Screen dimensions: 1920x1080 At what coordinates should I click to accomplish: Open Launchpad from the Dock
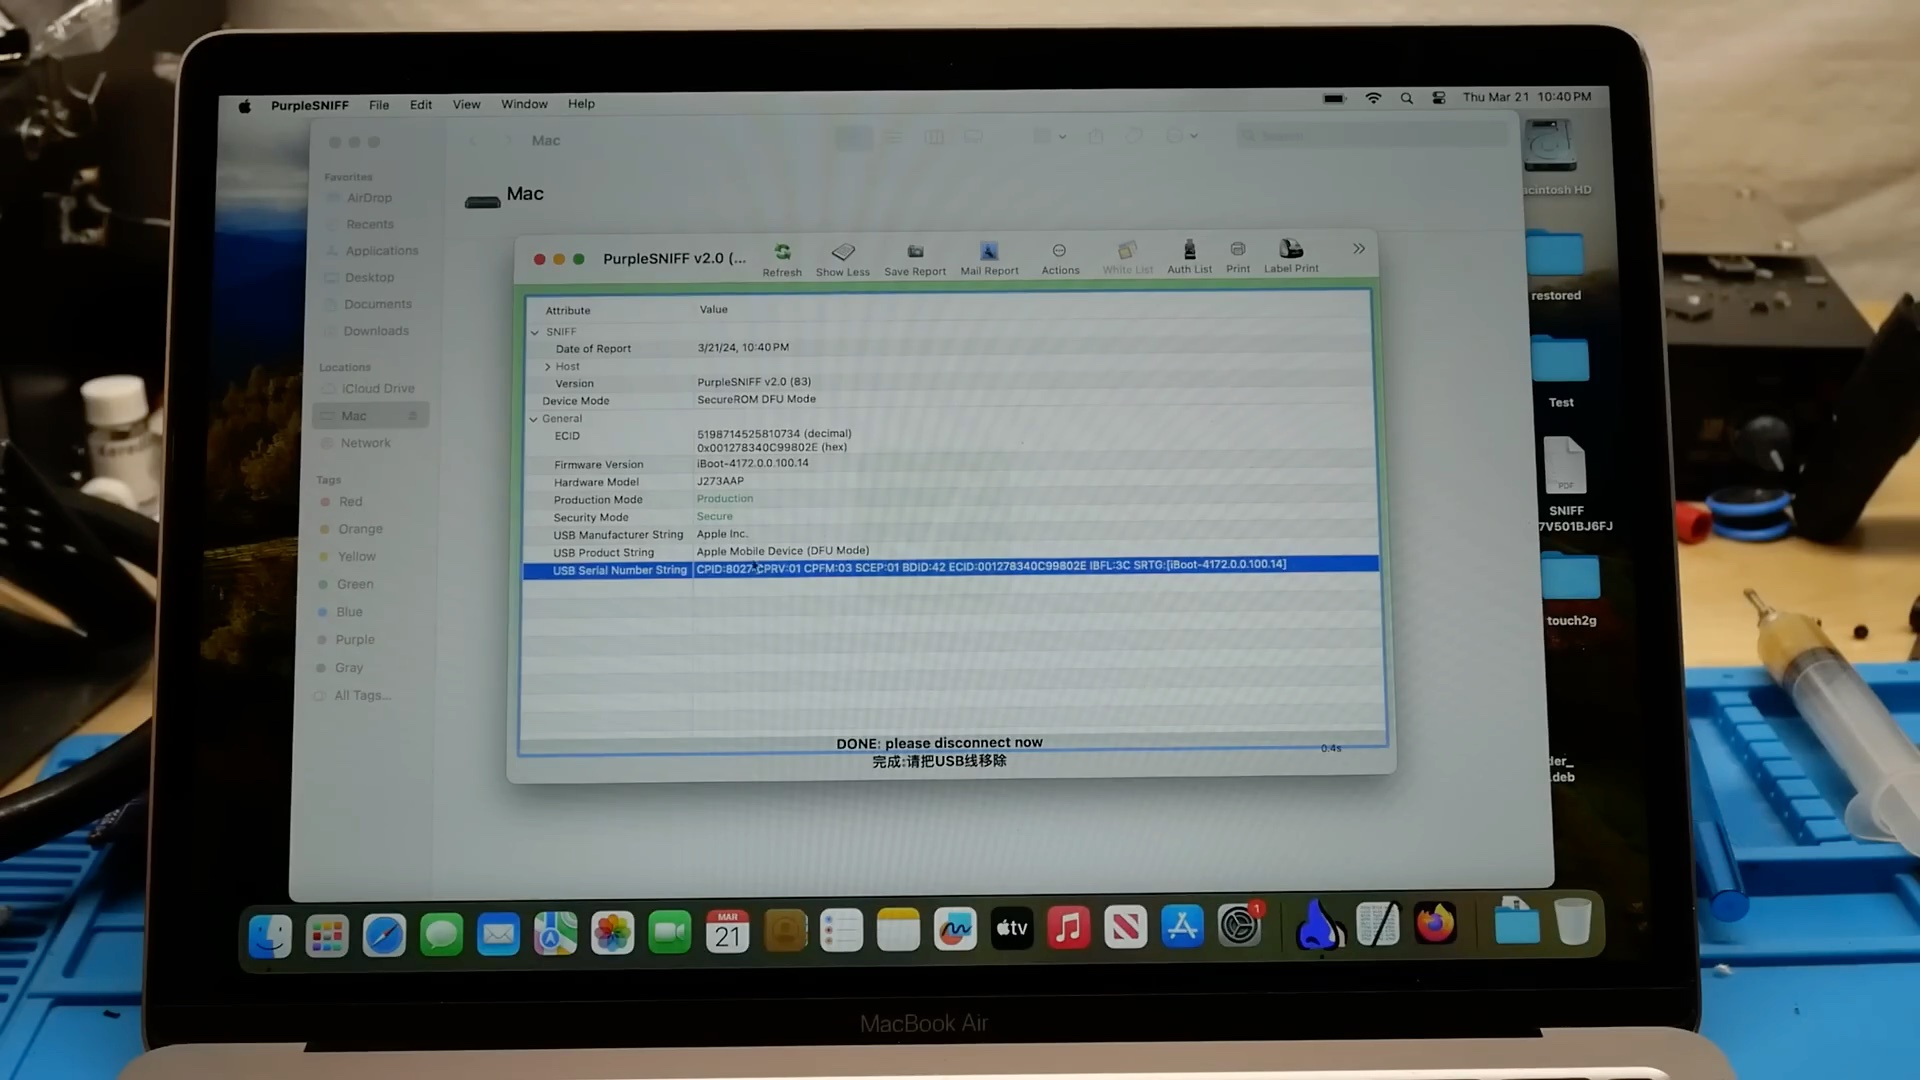coord(327,934)
